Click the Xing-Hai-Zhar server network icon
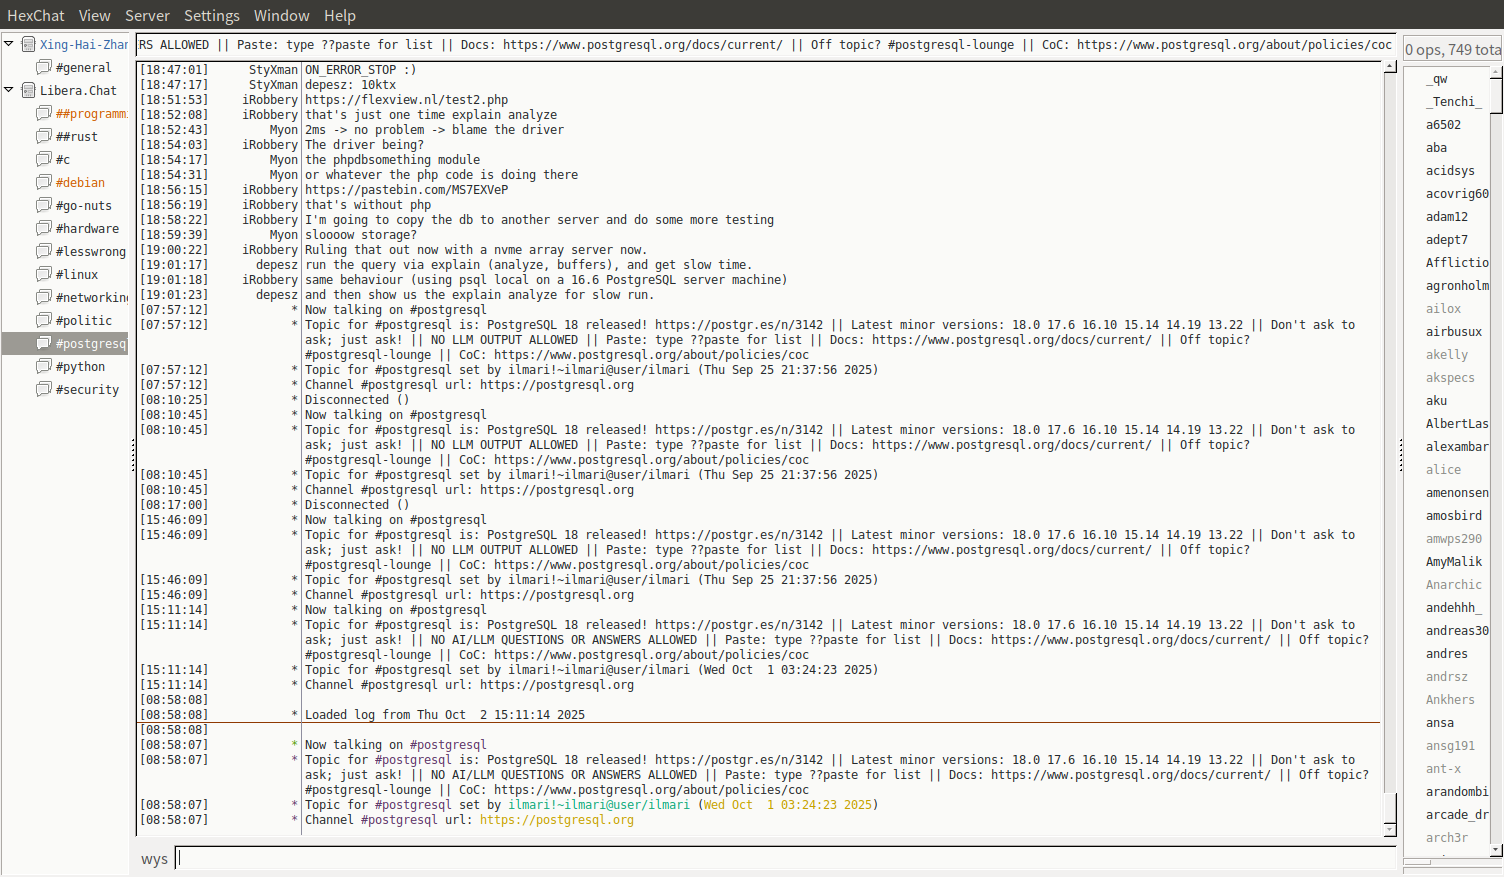The image size is (1504, 877). click(29, 44)
